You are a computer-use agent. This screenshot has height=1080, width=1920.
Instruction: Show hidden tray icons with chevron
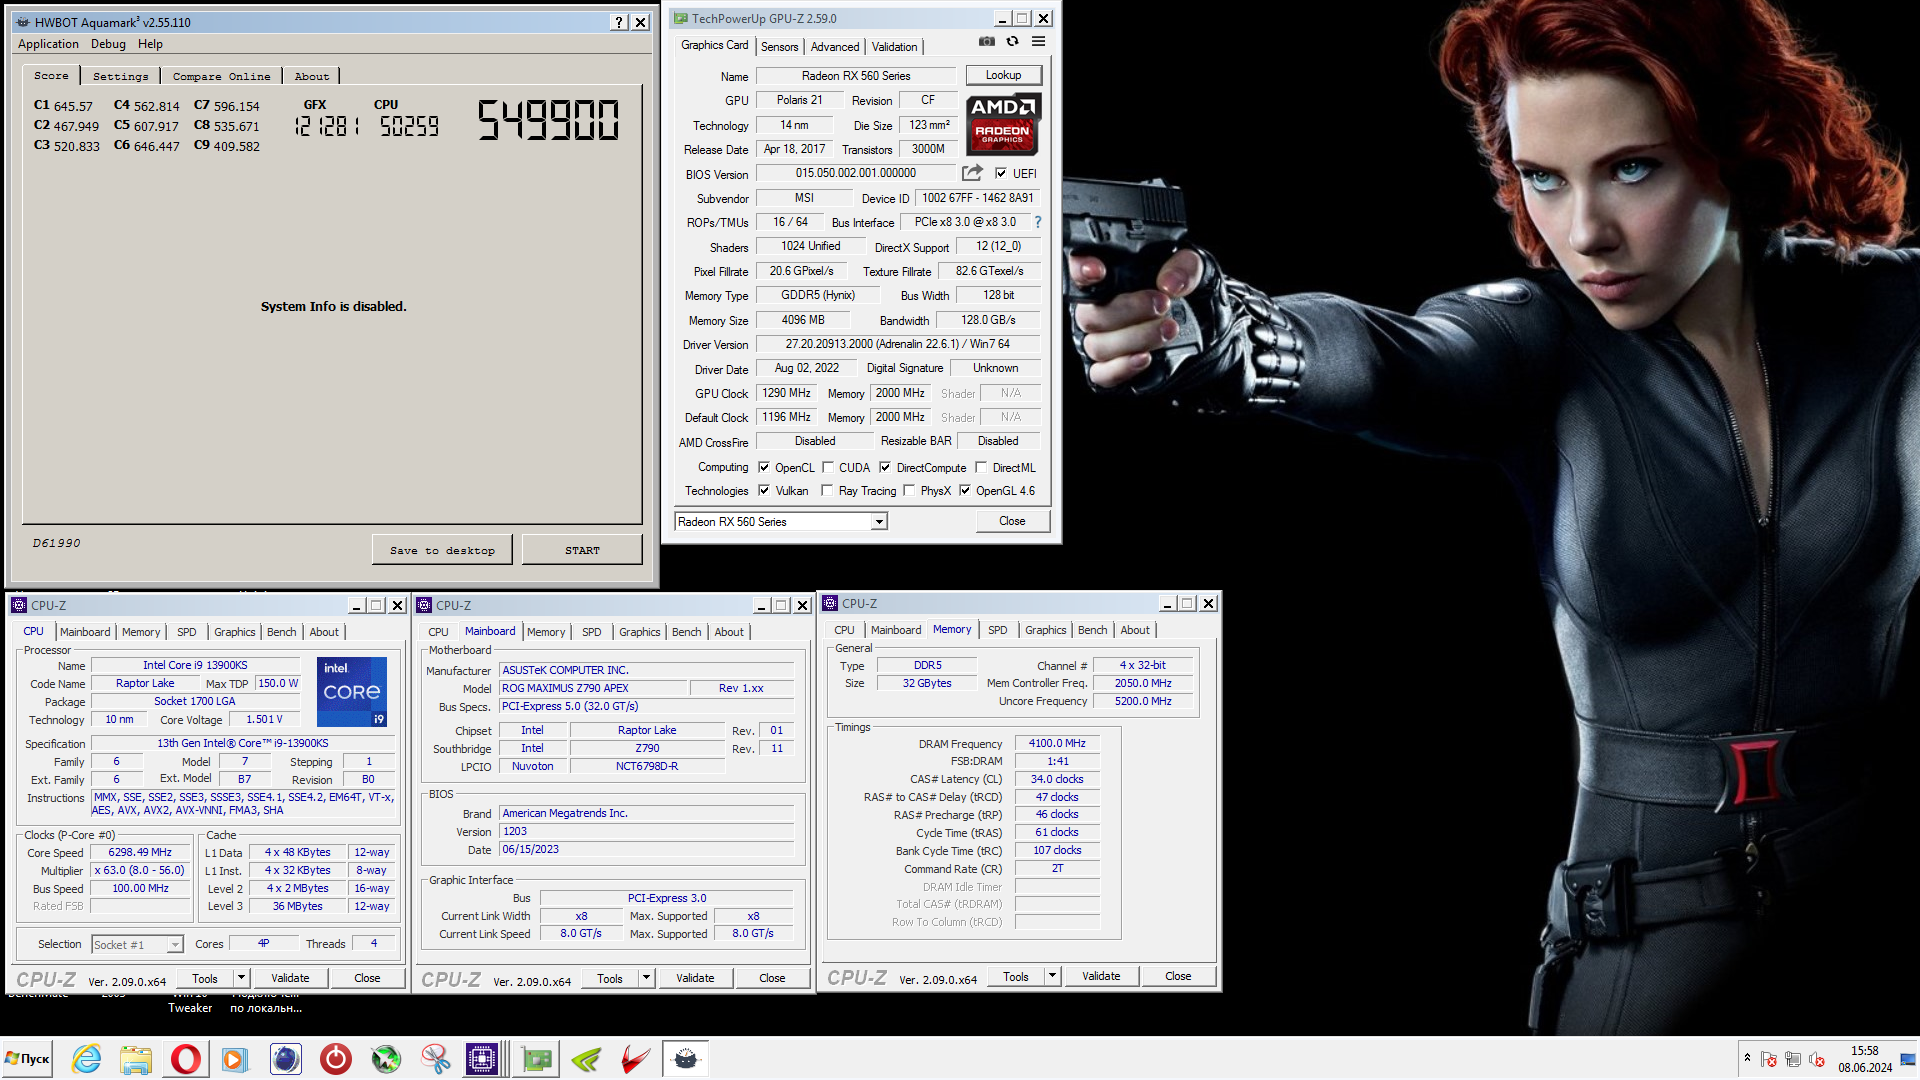pos(1747,1058)
